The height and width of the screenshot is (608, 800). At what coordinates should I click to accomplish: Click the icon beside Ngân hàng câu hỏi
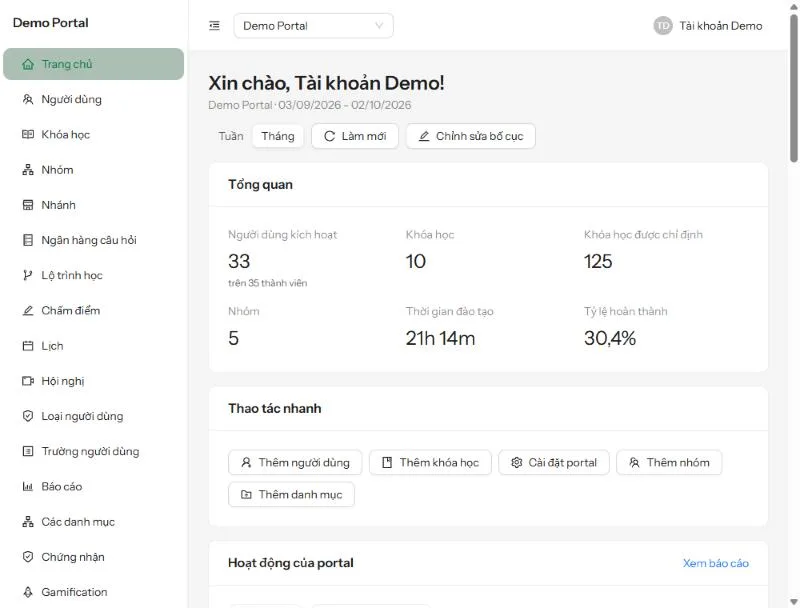pyautogui.click(x=28, y=240)
